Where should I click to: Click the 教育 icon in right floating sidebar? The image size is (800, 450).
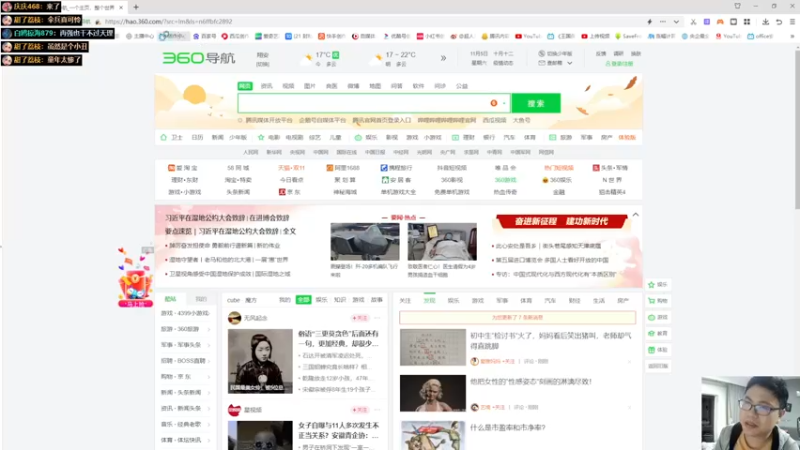652,334
